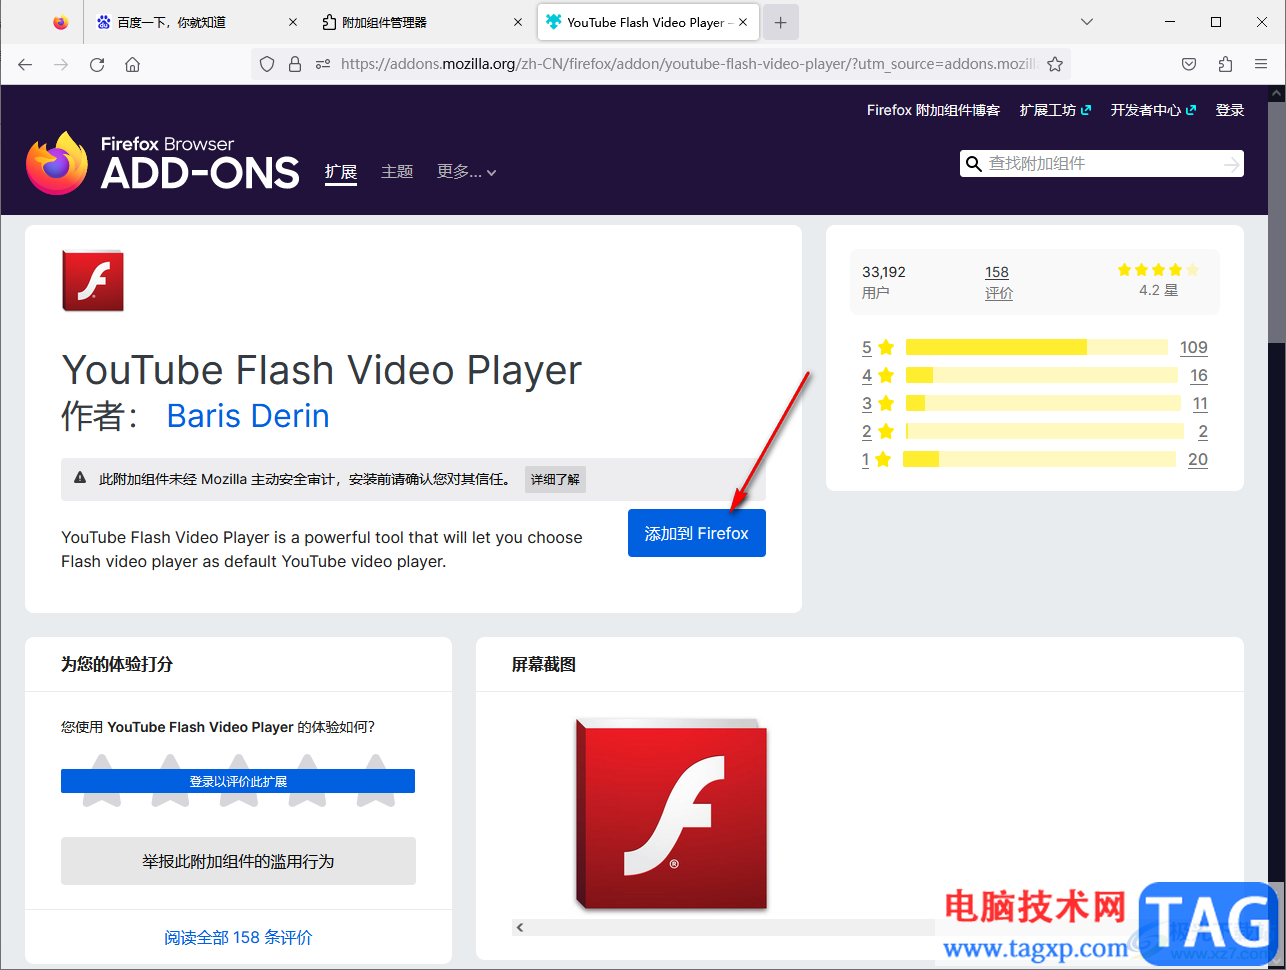Reload the current page
The width and height of the screenshot is (1286, 970).
pyautogui.click(x=97, y=64)
